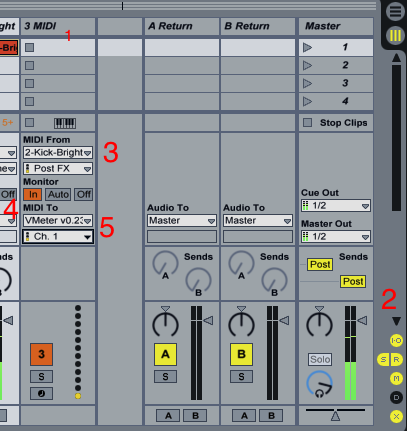This screenshot has width=407, height=431.
Task: Click 3 MIDI track stop button
Action: click(x=30, y=123)
